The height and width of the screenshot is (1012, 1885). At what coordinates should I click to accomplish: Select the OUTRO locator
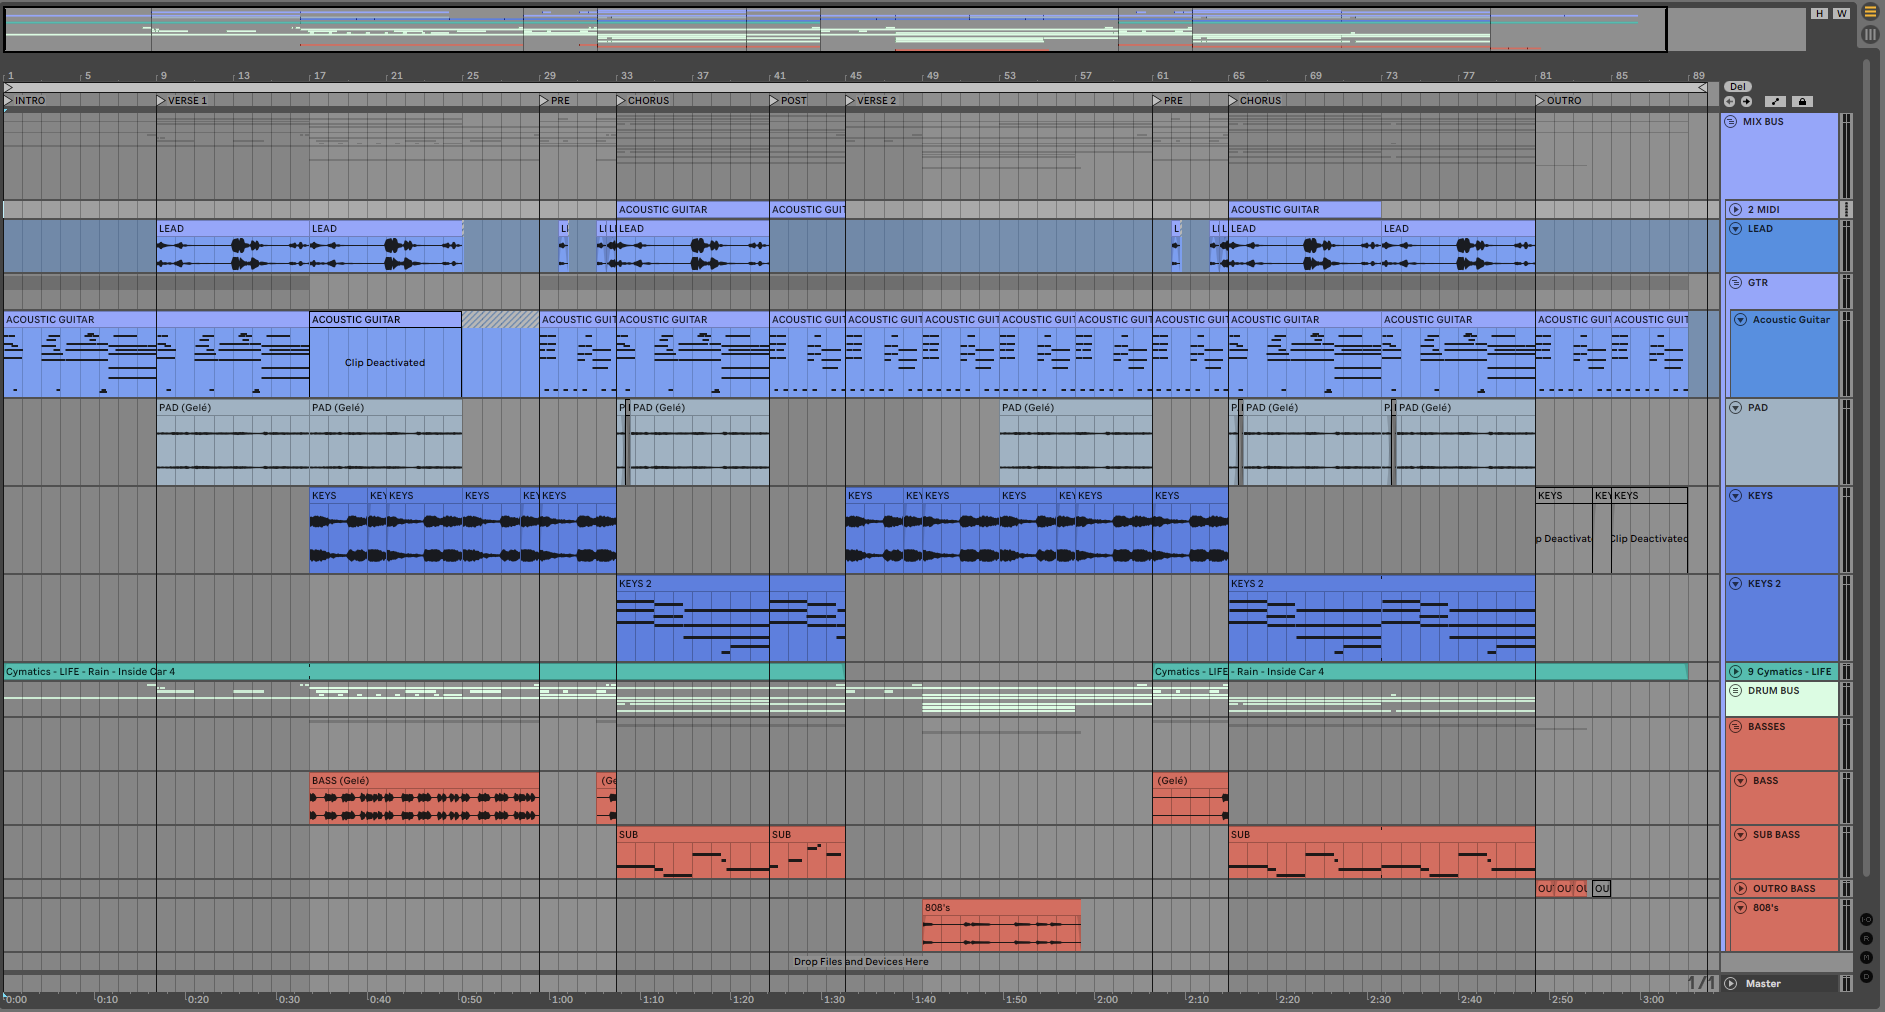1560,101
